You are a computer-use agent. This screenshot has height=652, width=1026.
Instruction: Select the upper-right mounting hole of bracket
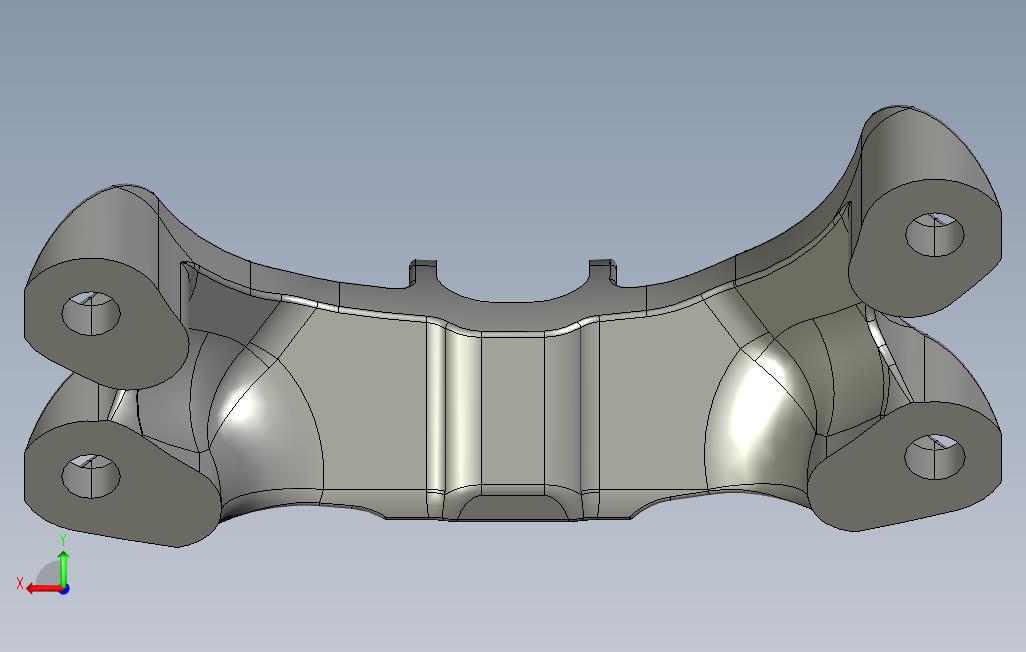point(934,234)
